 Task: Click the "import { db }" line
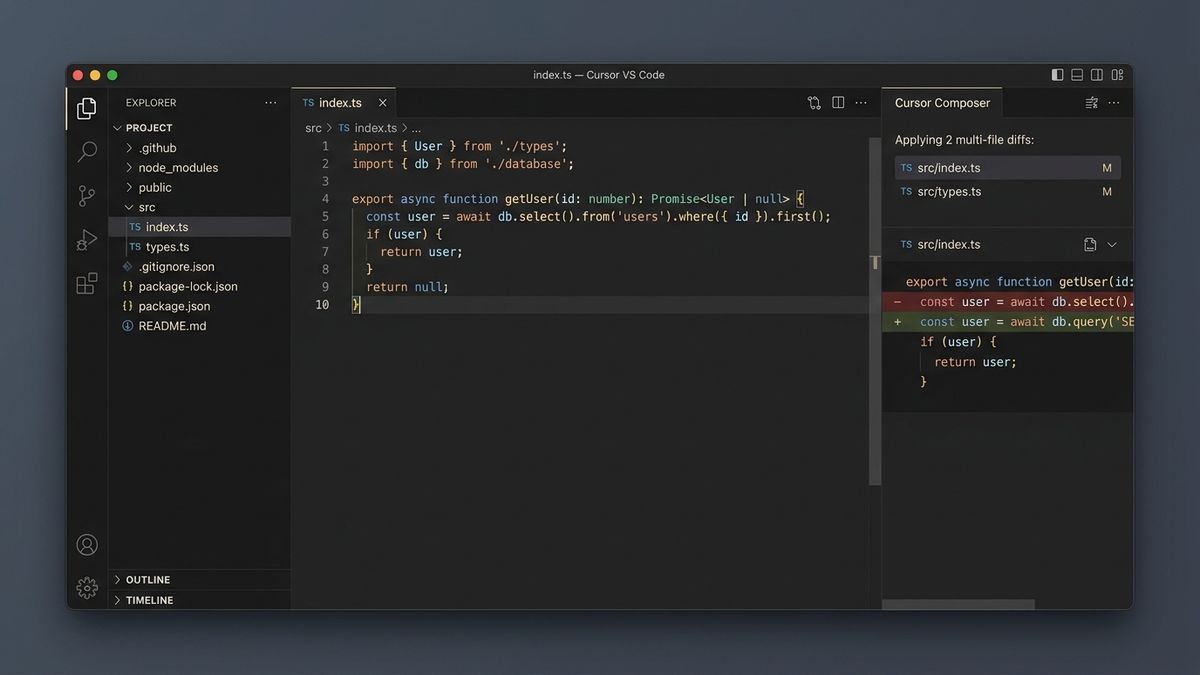click(x=463, y=164)
